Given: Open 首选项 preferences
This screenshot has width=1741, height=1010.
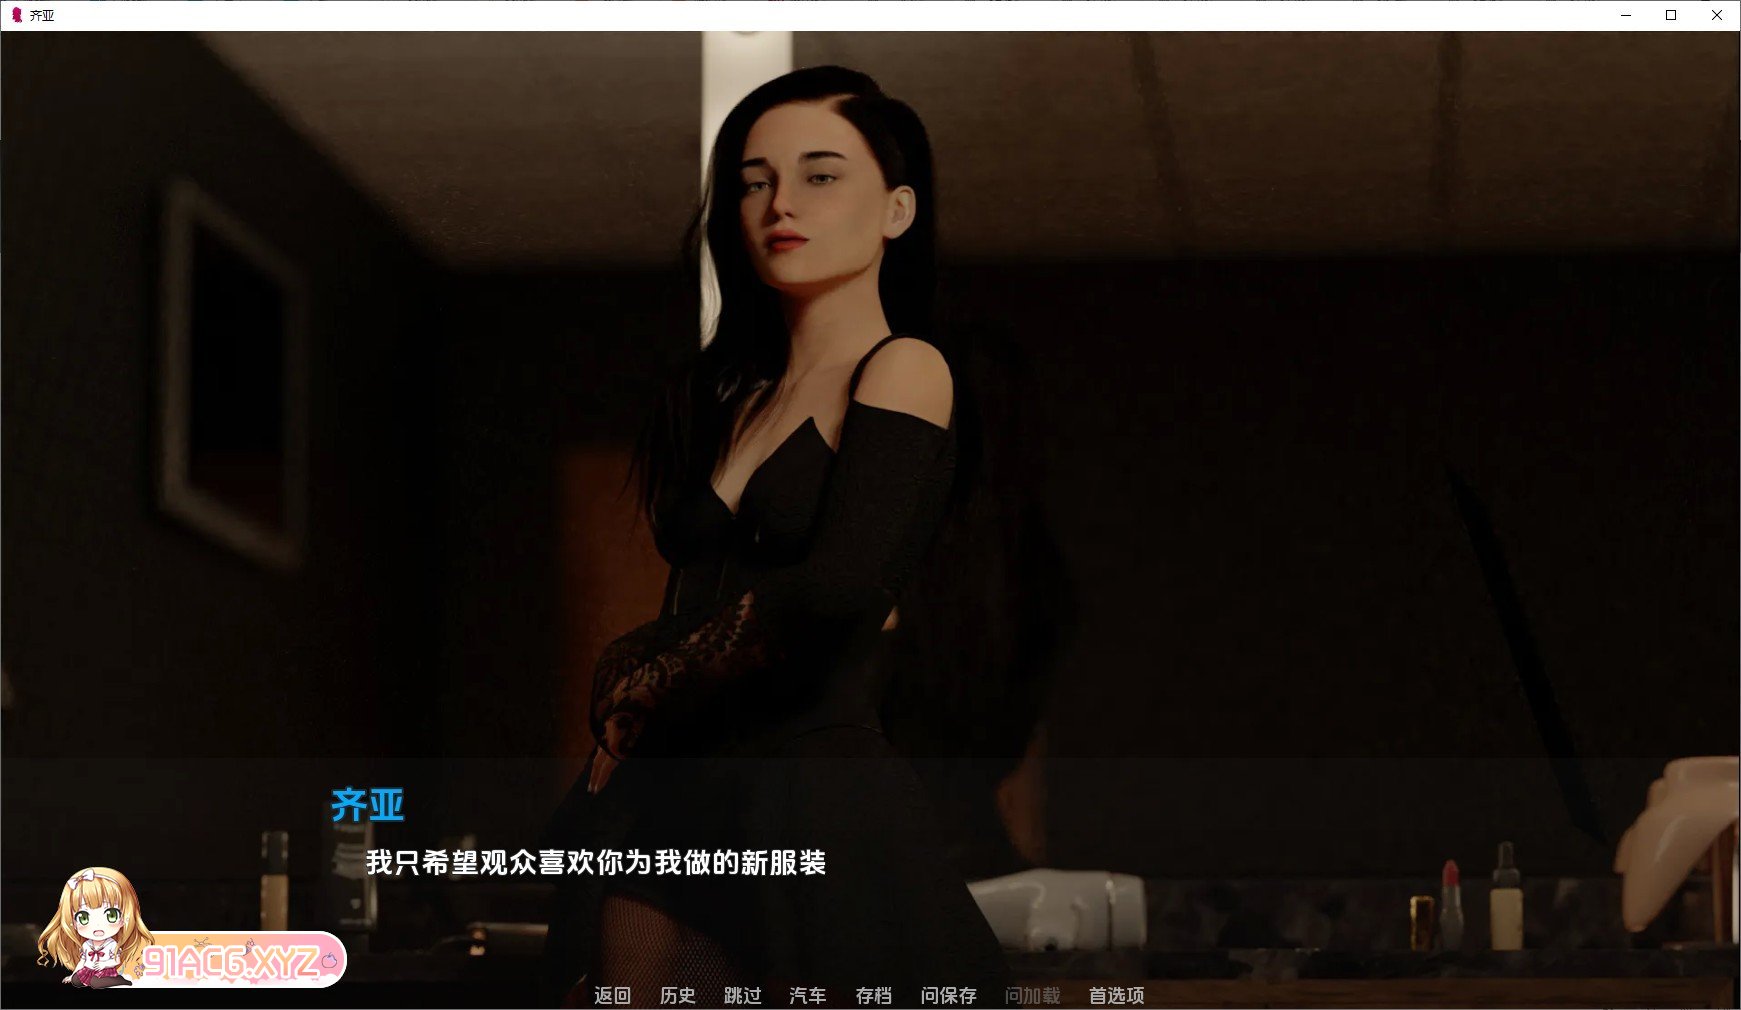Looking at the screenshot, I should tap(1116, 995).
